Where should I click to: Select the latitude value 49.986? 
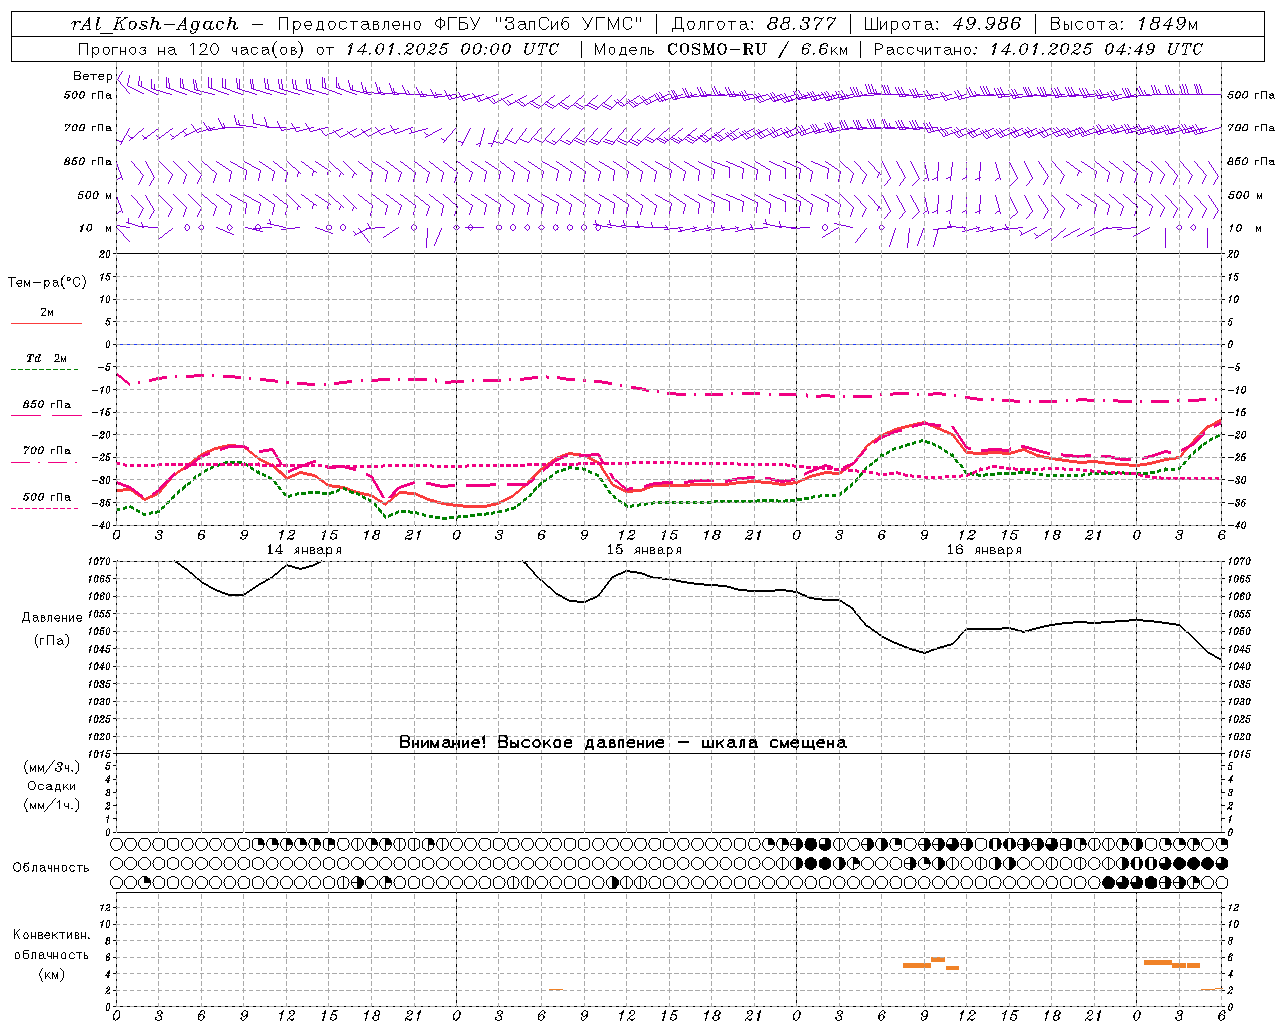[986, 24]
